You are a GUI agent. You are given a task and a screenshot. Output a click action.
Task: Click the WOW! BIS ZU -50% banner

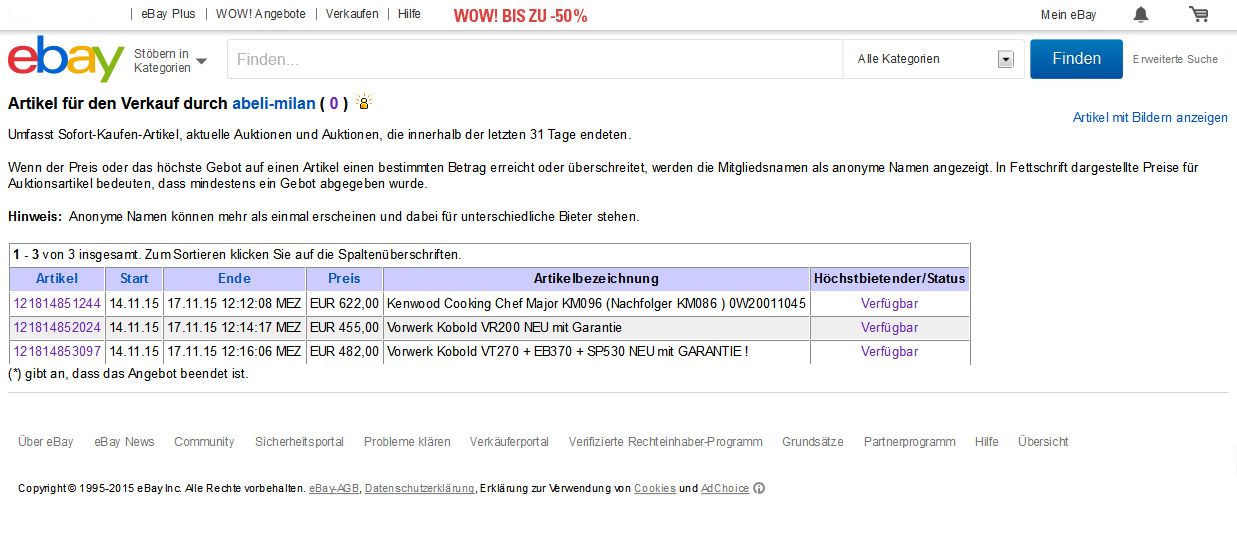click(x=520, y=16)
